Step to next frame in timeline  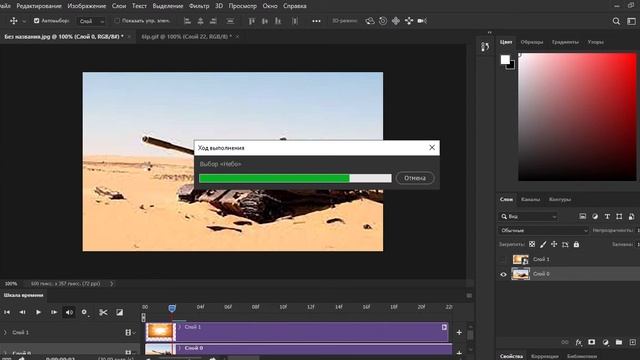54,312
